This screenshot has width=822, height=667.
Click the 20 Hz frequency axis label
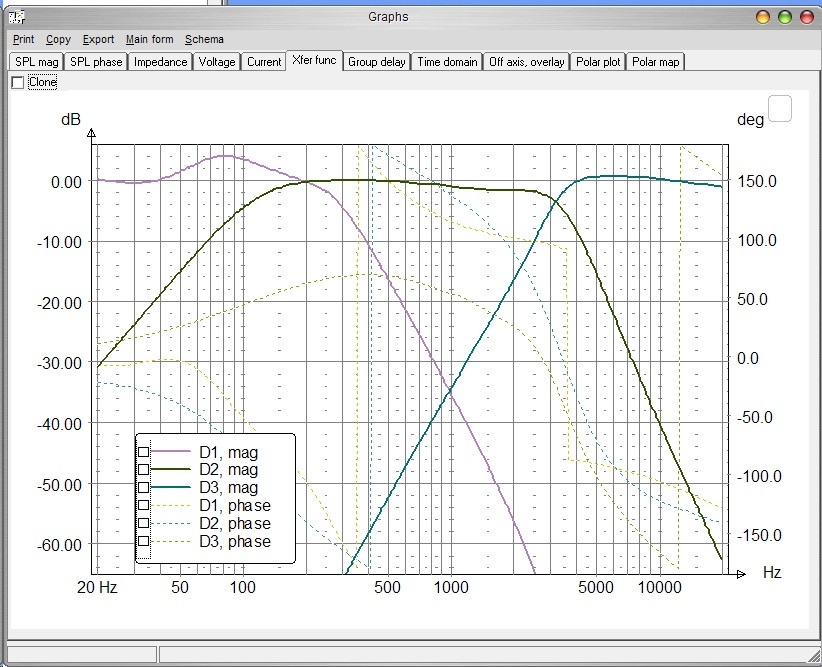97,587
